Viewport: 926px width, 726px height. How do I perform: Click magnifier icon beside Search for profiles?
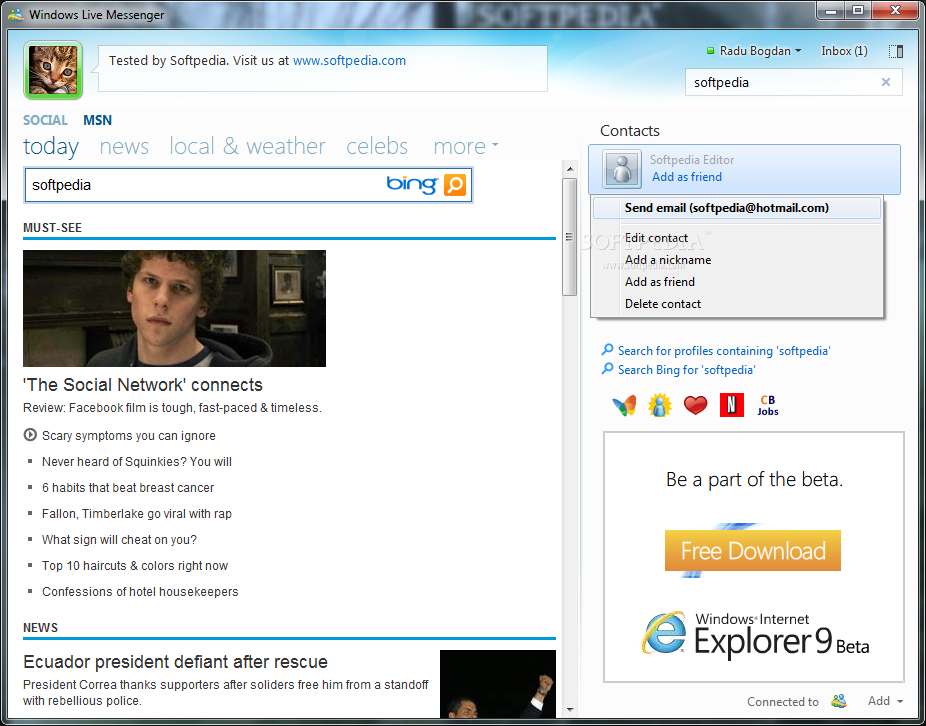point(607,350)
